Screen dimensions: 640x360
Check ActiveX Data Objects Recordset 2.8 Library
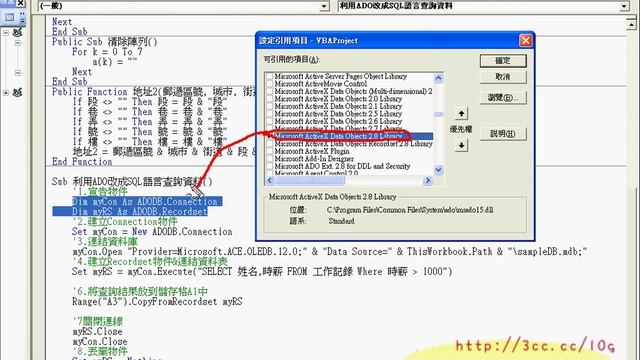(269, 144)
